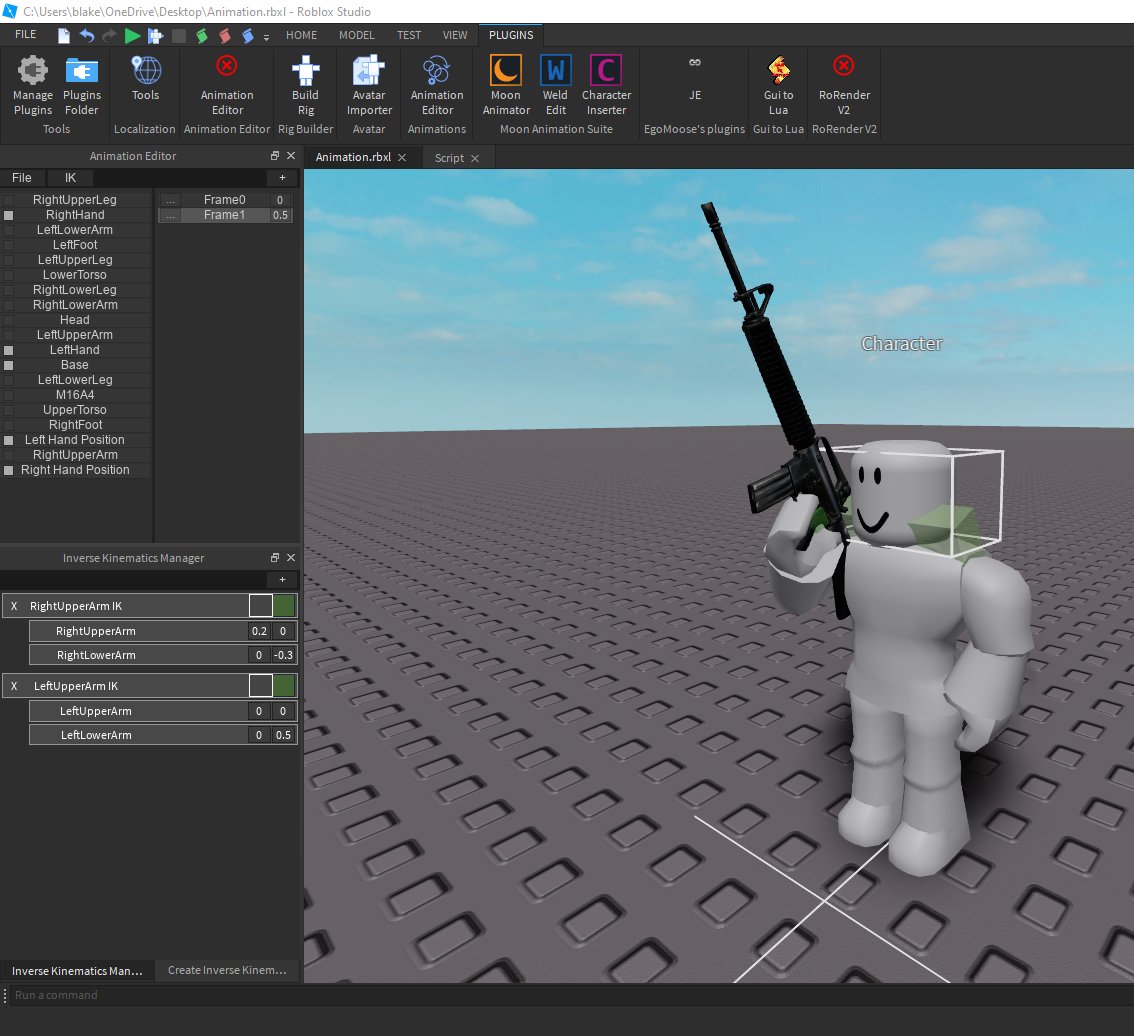
Task: Launch the Build Rig plugin
Action: (305, 85)
